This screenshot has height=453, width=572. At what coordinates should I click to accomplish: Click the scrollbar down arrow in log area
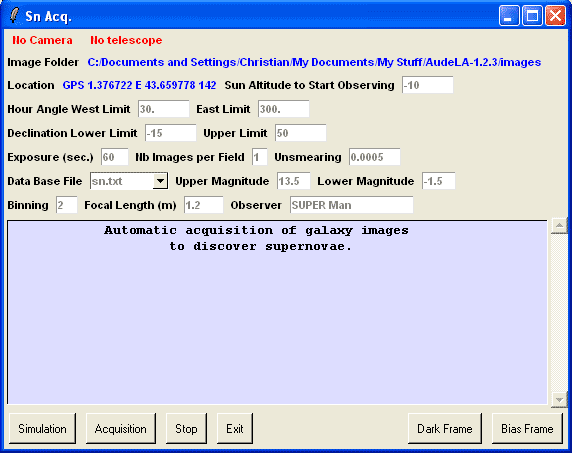[x=559, y=399]
